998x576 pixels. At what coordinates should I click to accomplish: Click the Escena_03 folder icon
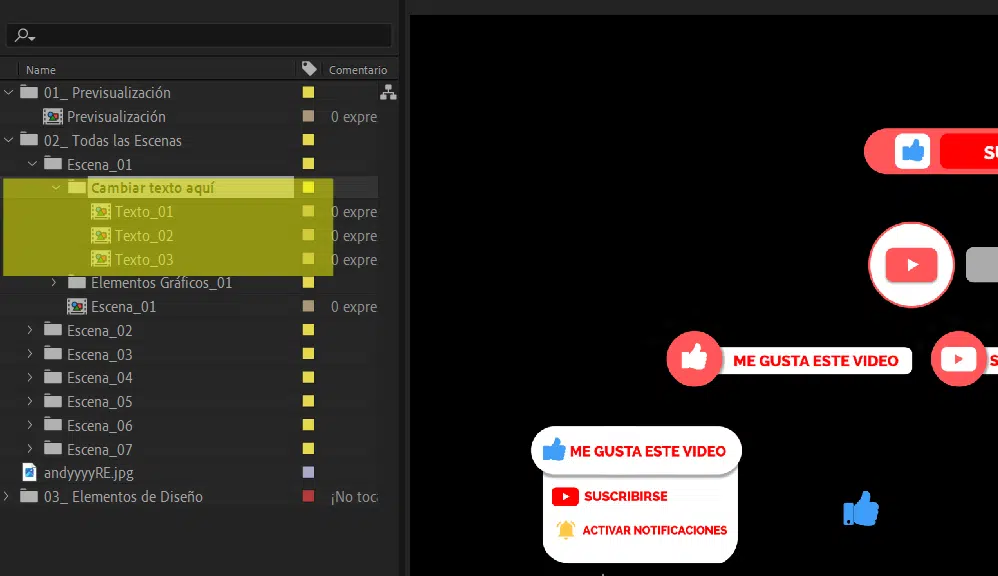click(53, 353)
